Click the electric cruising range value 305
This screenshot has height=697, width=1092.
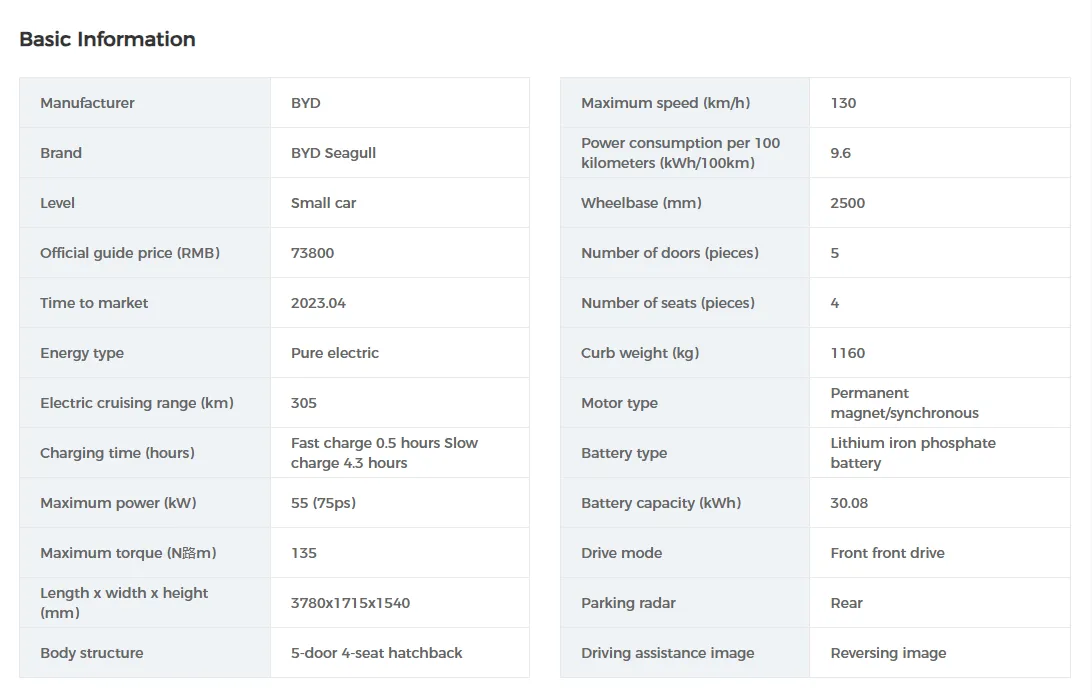(x=304, y=403)
